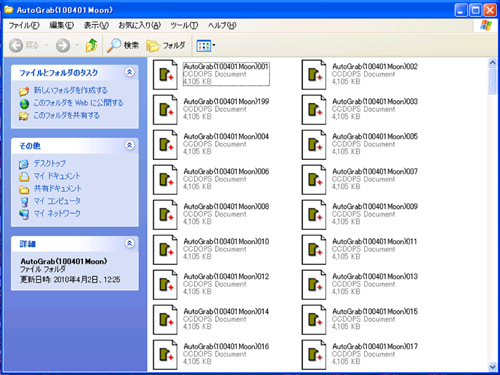Click the scrollbar down arrow
This screenshot has width=500, height=375.
492,367
